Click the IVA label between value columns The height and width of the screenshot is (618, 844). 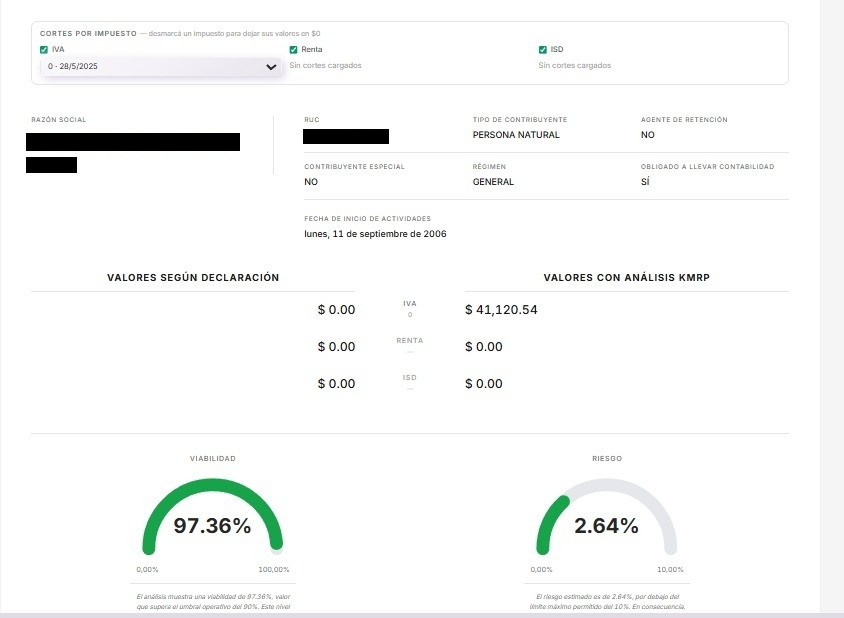[410, 304]
